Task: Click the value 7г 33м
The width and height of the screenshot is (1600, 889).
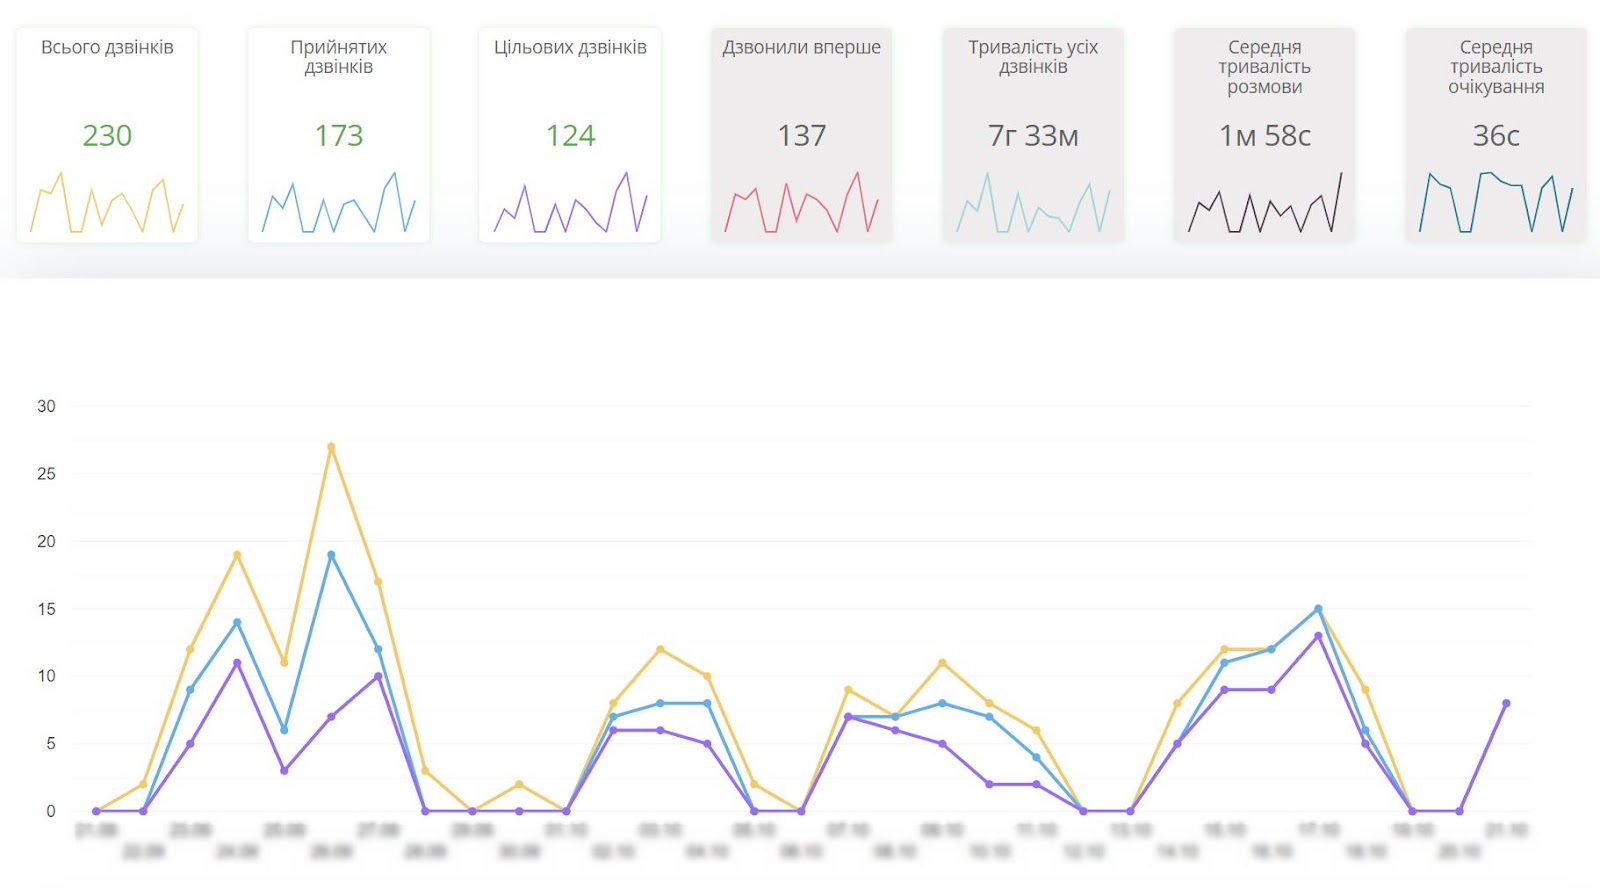Action: tap(1033, 135)
